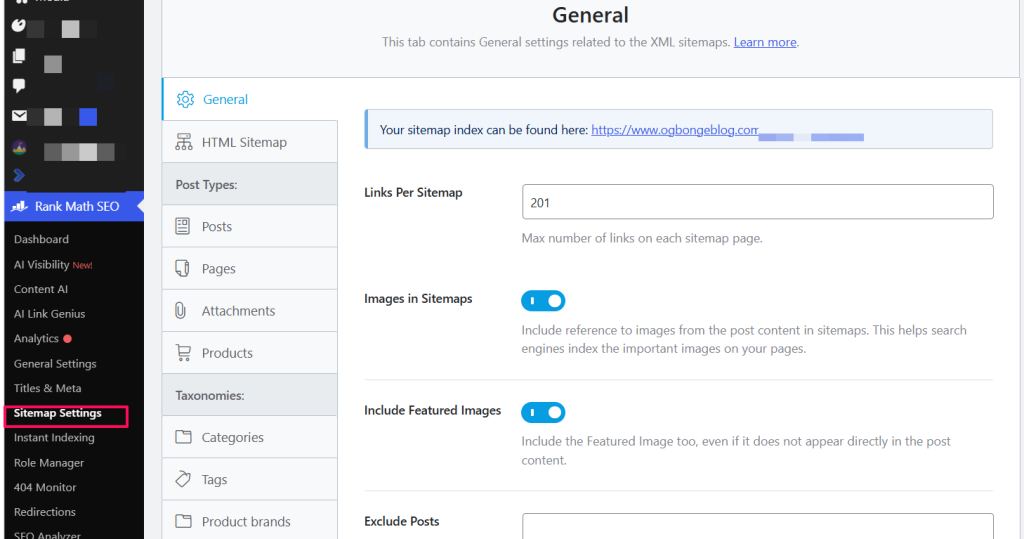Click the Rank Math SEO logo icon
The image size is (1024, 539).
point(20,206)
